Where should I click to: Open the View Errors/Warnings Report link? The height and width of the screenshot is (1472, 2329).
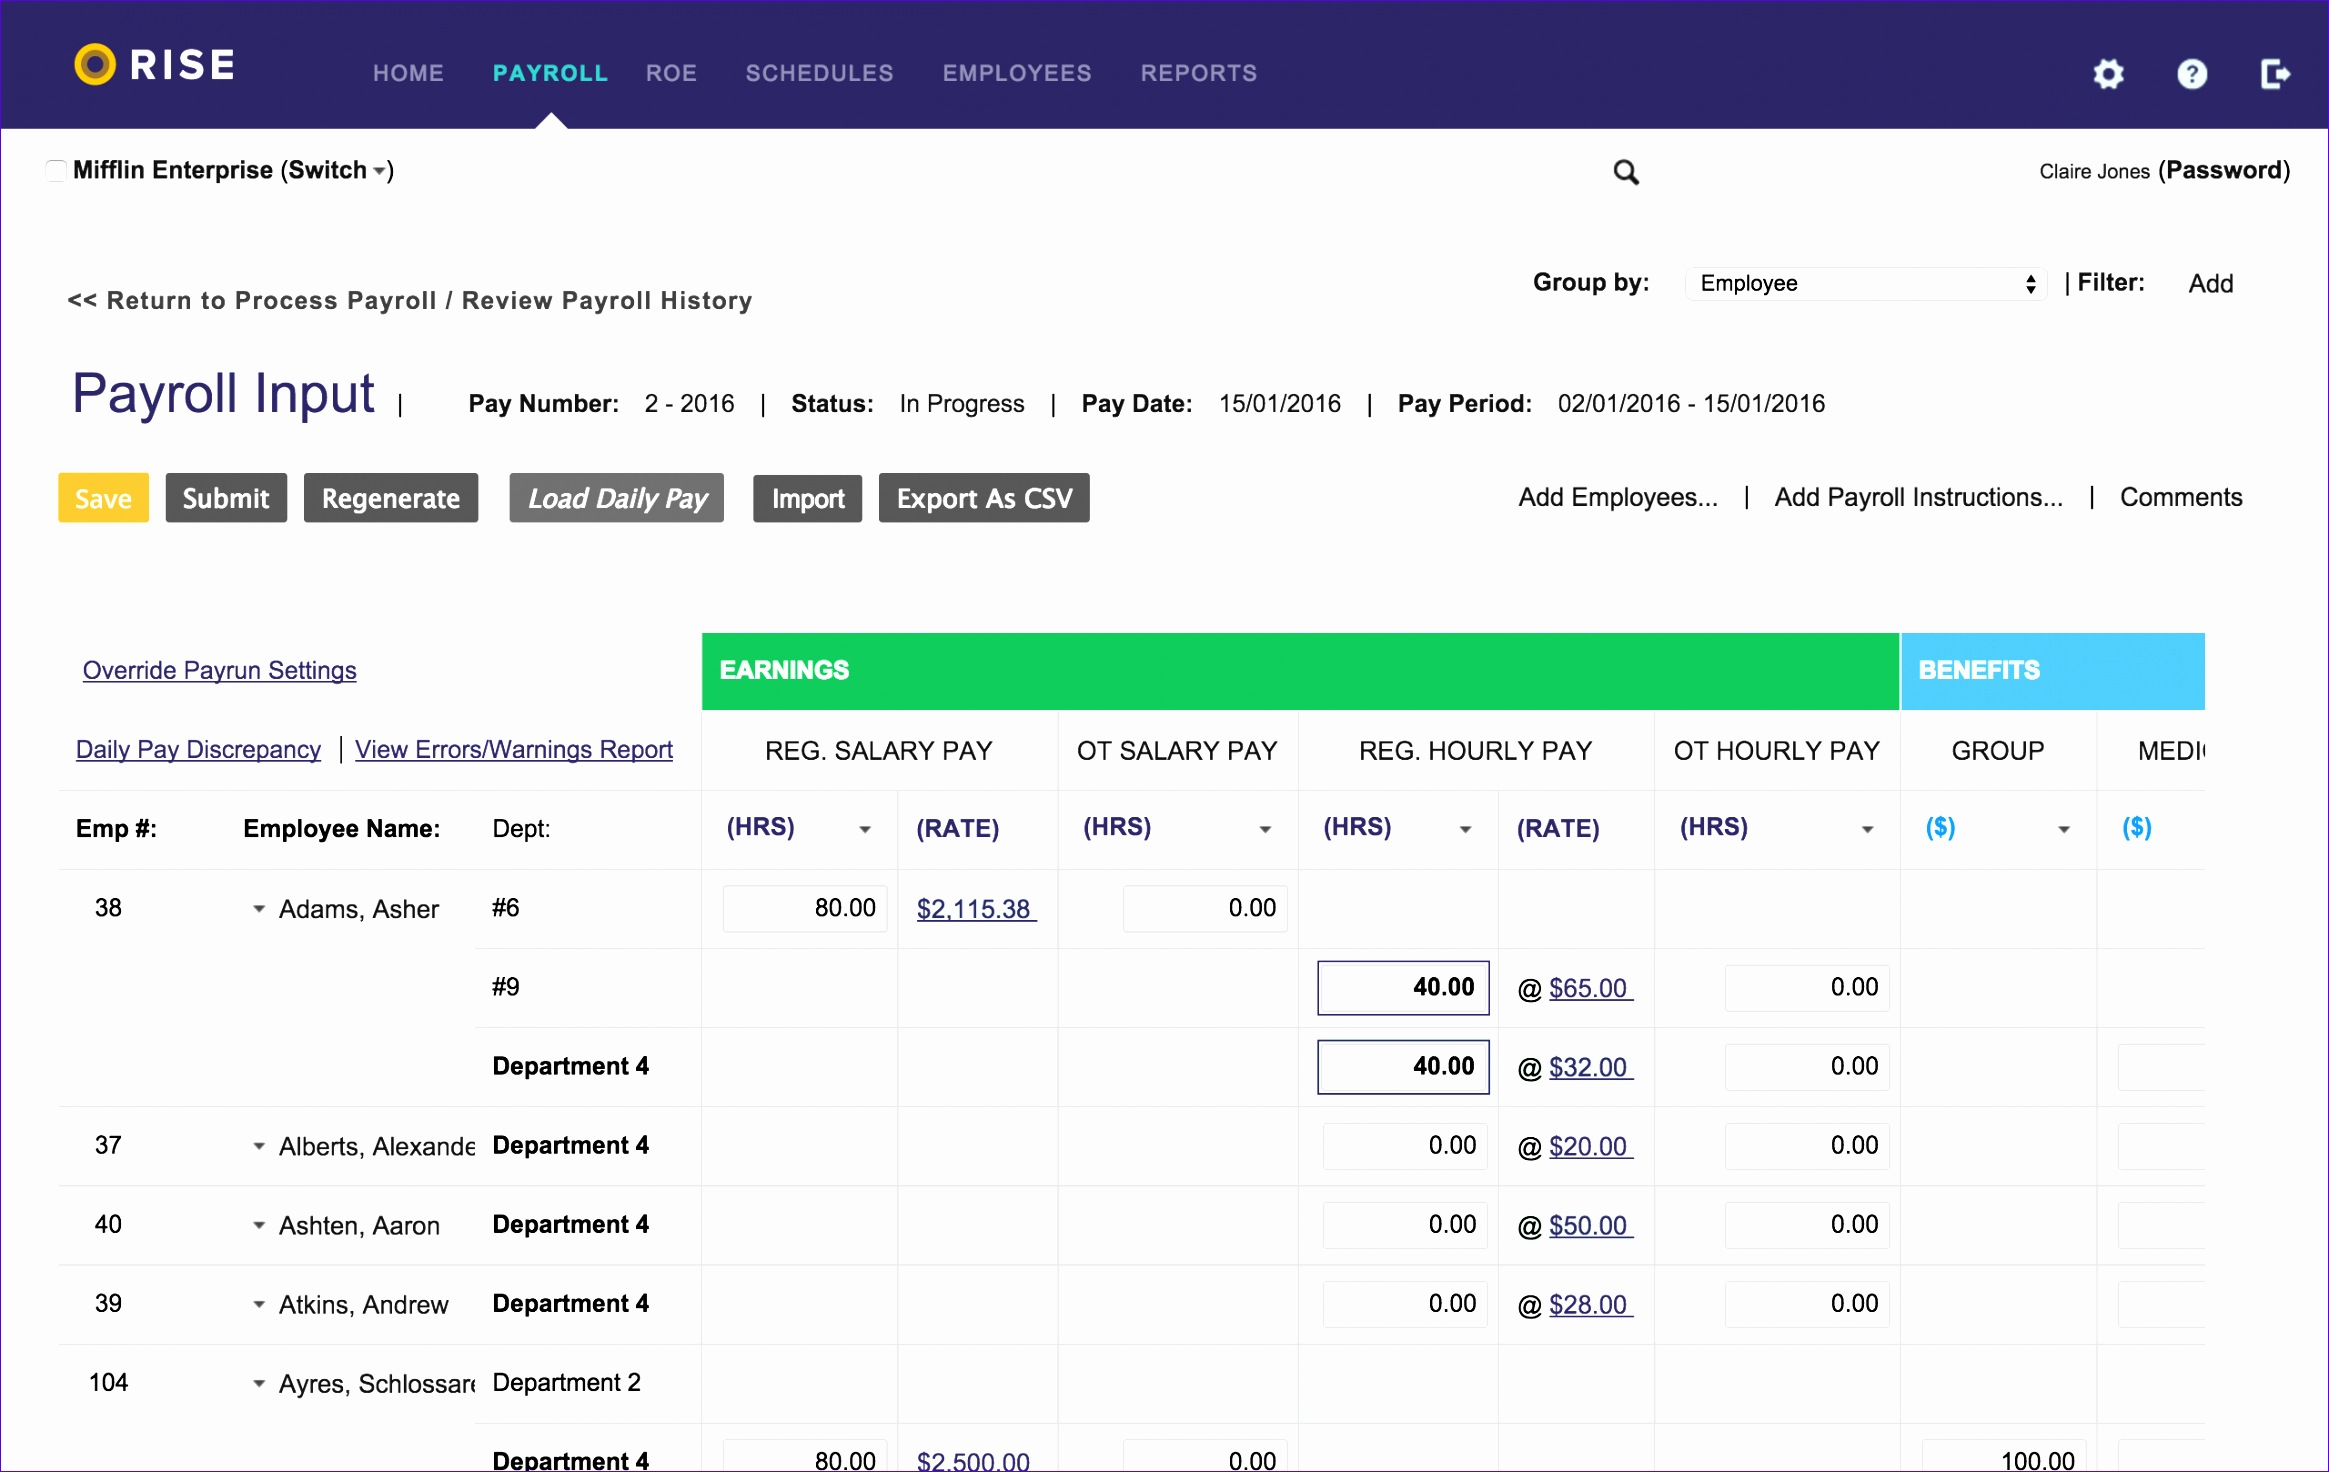click(x=513, y=749)
